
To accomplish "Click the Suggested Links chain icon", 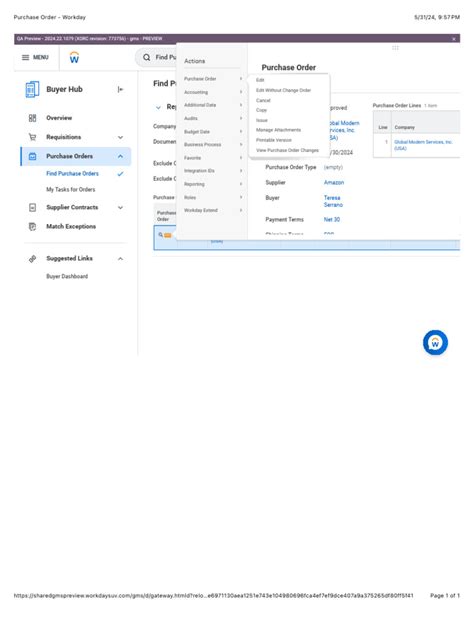I will 32,259.
